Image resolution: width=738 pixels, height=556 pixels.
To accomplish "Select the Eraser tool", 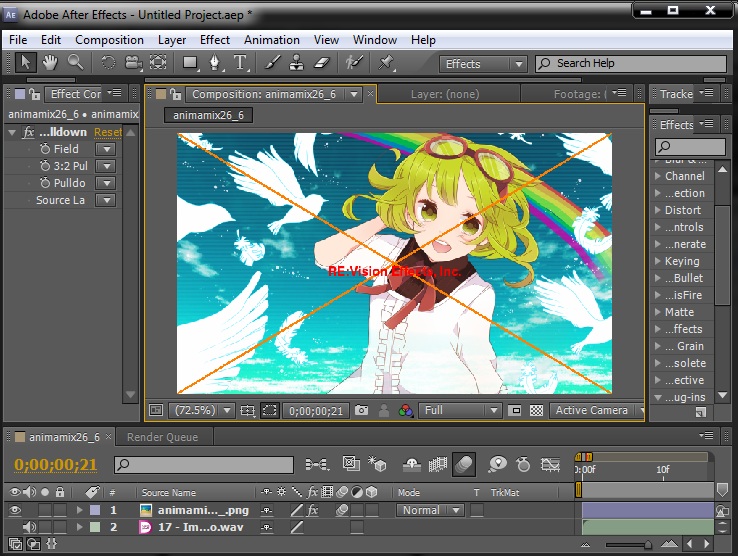I will (x=322, y=63).
